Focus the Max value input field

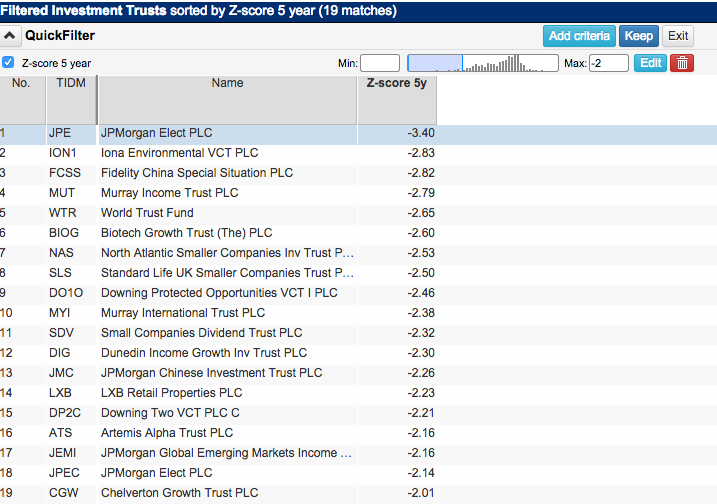click(609, 63)
